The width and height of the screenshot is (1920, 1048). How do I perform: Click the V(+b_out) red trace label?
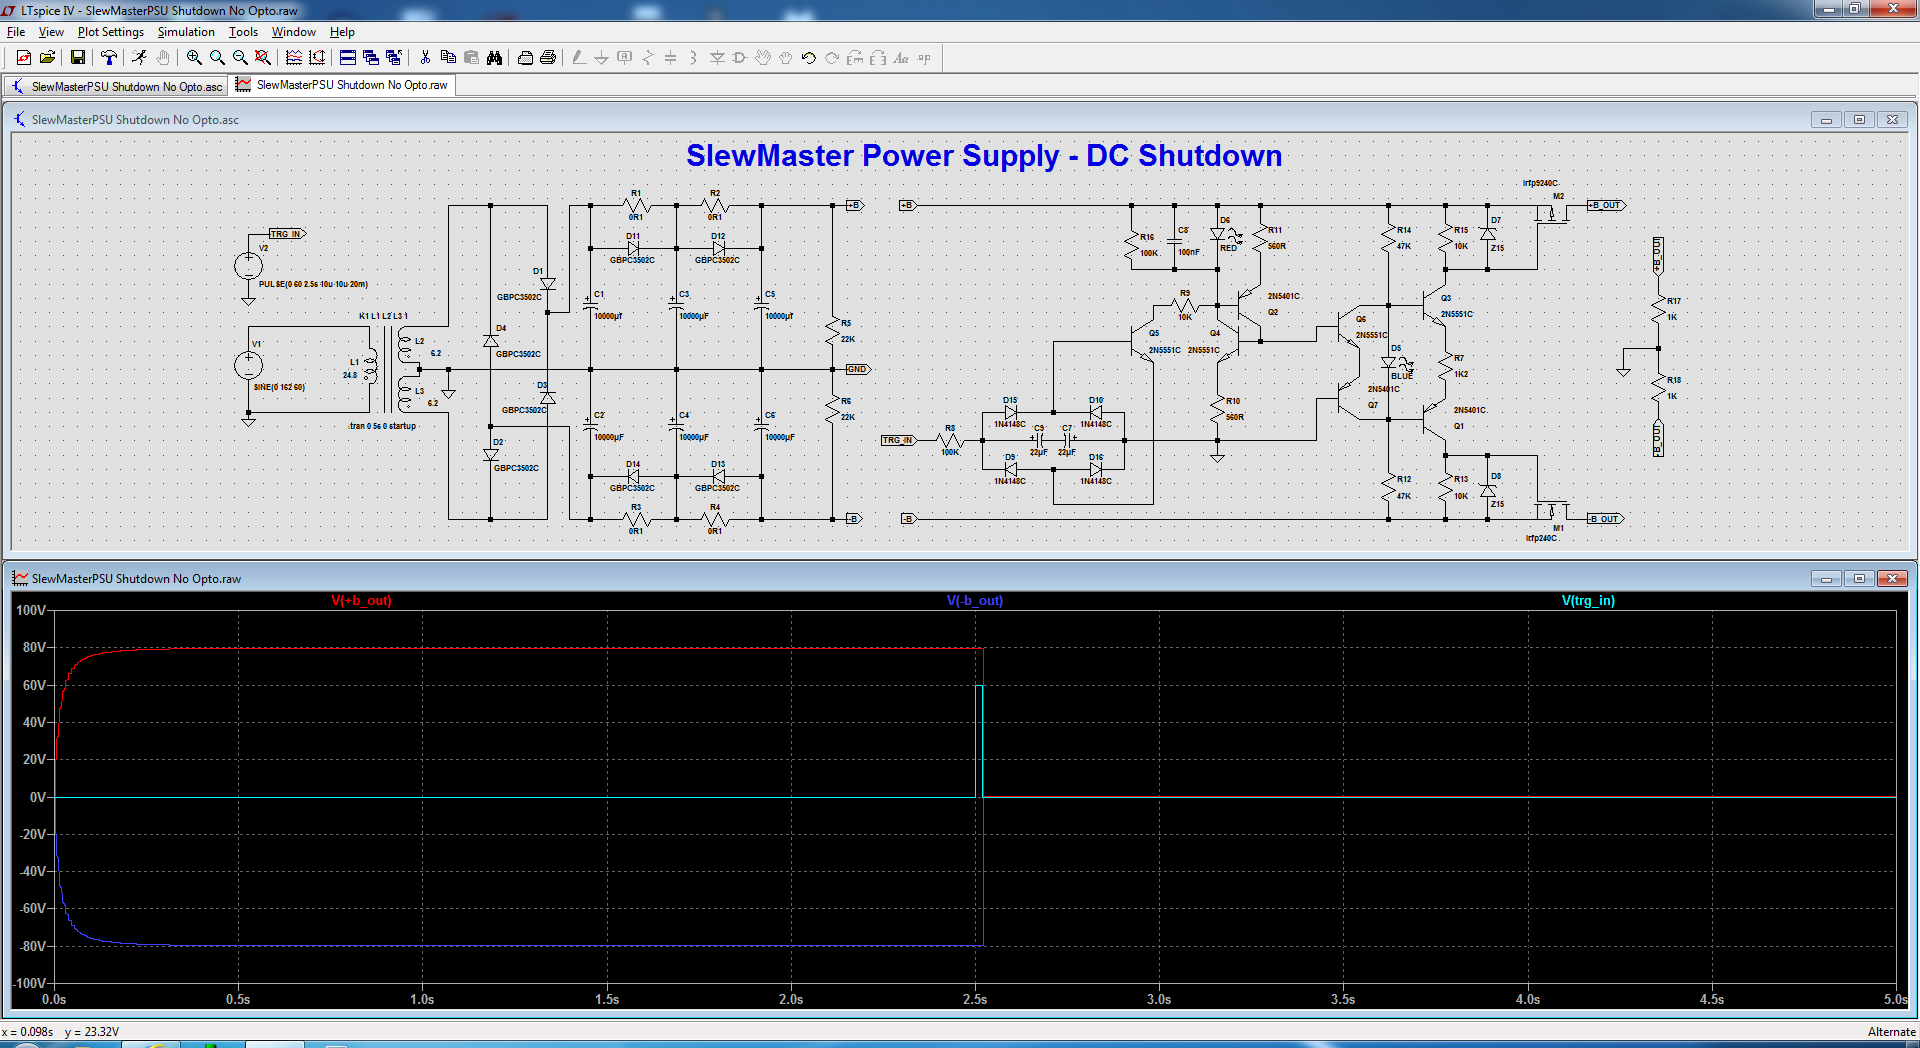pos(362,601)
